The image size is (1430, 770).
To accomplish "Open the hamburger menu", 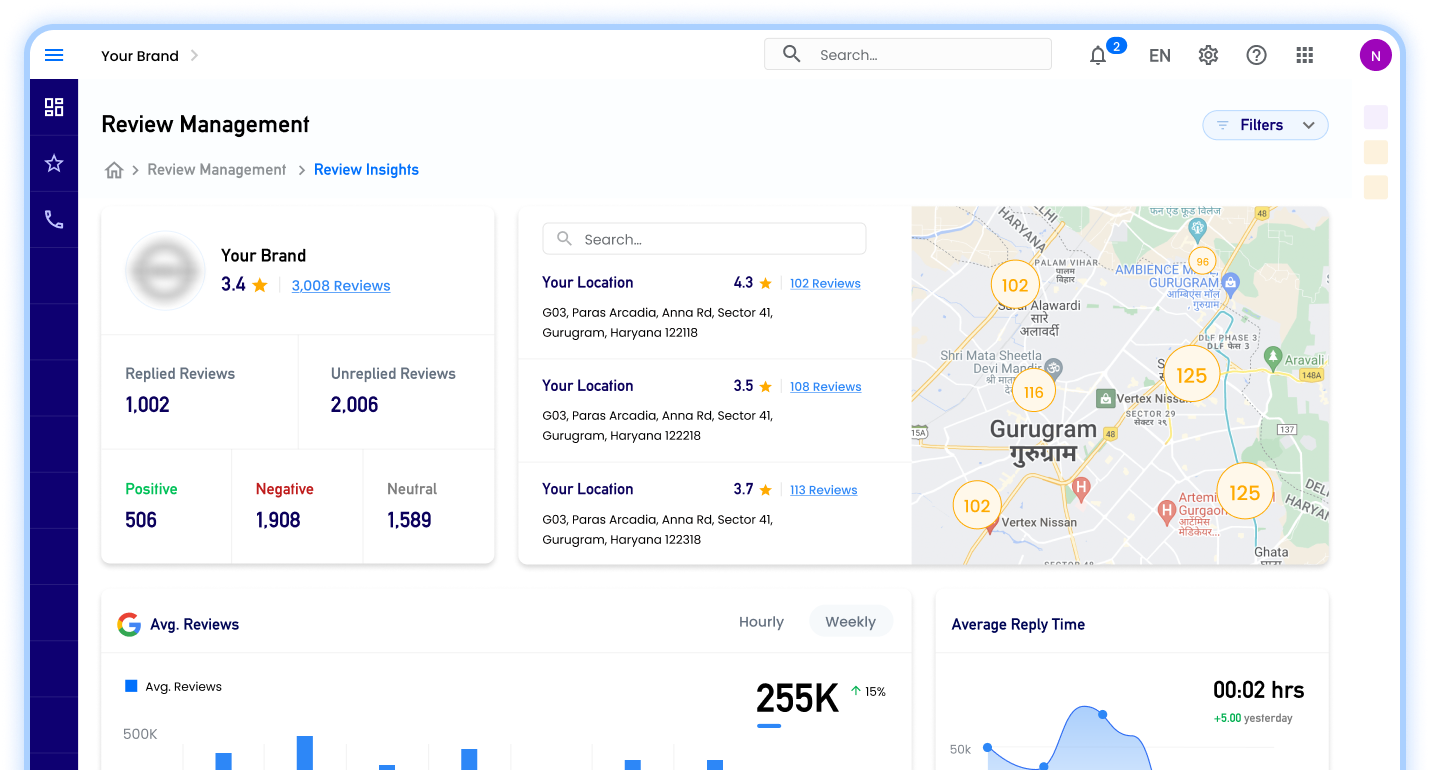I will click(54, 55).
